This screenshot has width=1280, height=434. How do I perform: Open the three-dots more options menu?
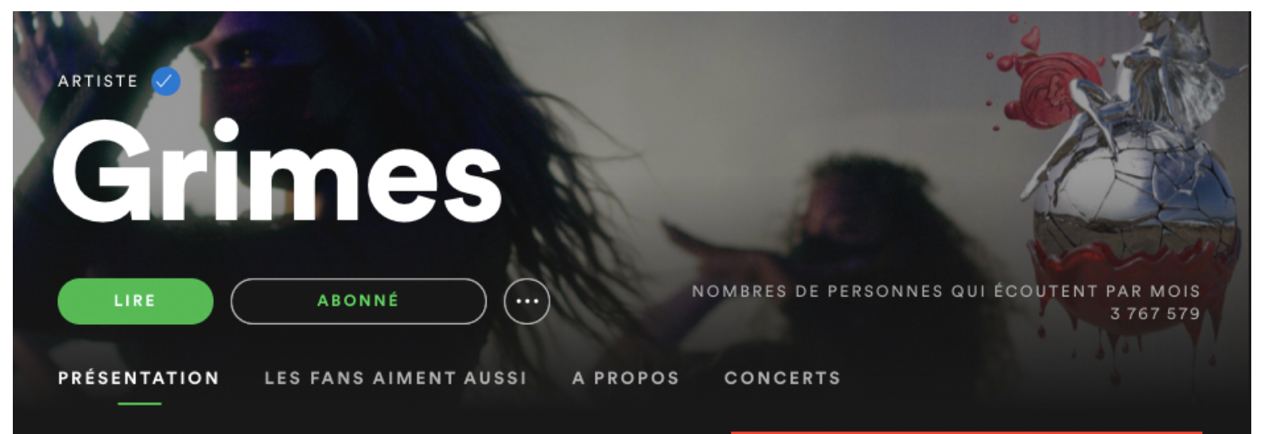coord(527,301)
